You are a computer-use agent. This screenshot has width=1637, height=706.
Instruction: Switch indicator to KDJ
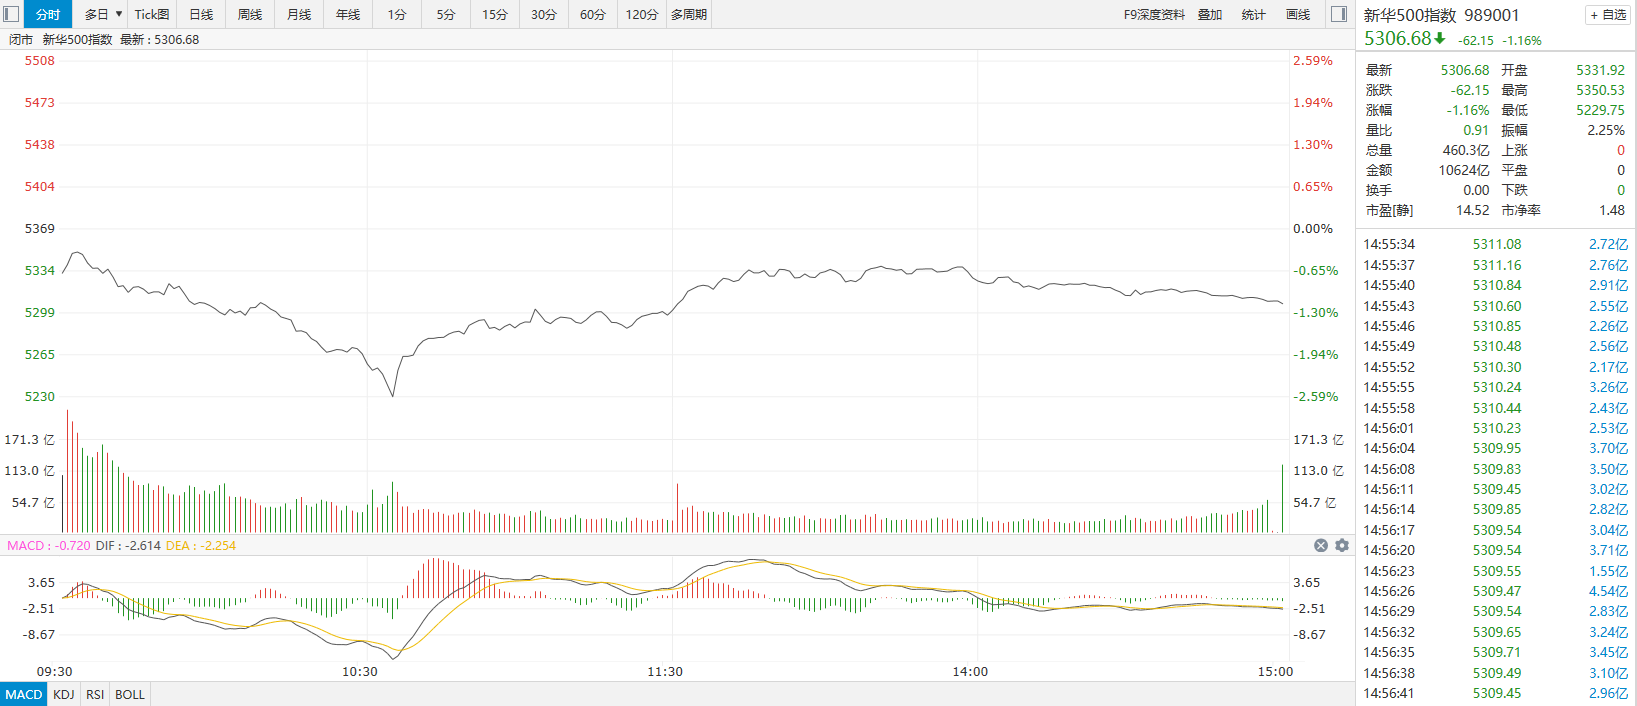(x=64, y=694)
